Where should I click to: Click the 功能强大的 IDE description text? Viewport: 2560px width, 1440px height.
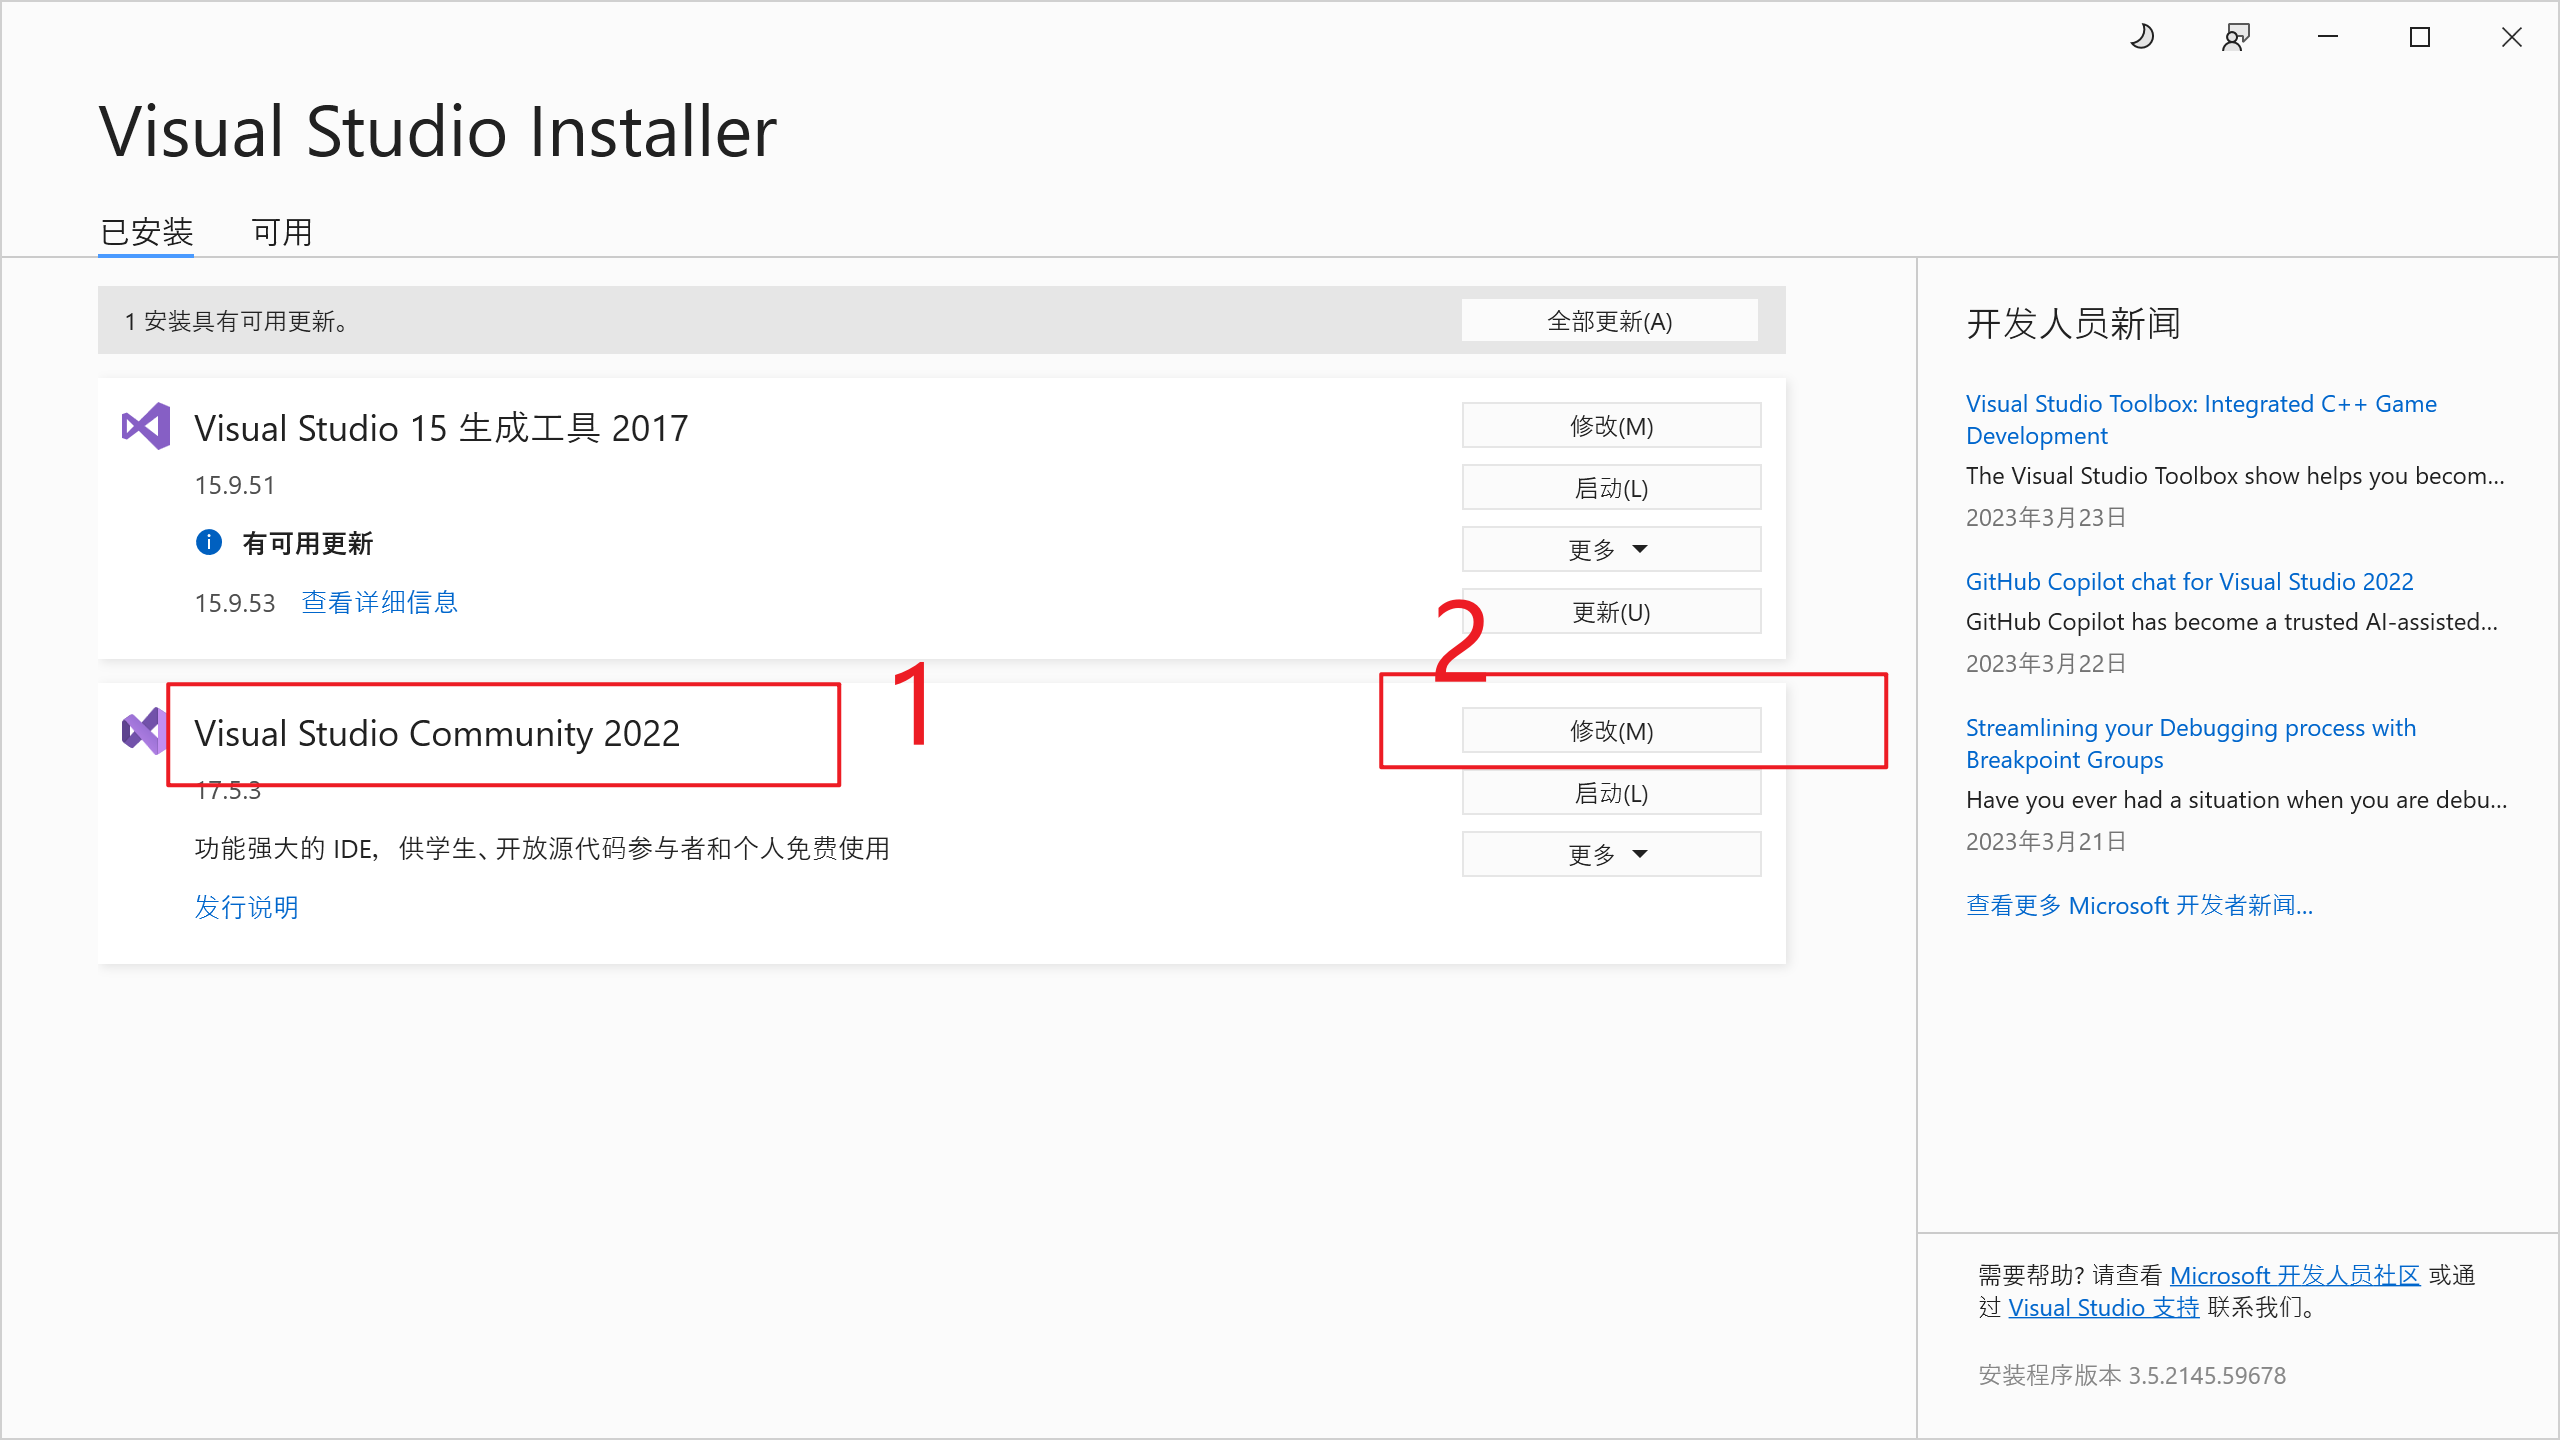[x=542, y=849]
